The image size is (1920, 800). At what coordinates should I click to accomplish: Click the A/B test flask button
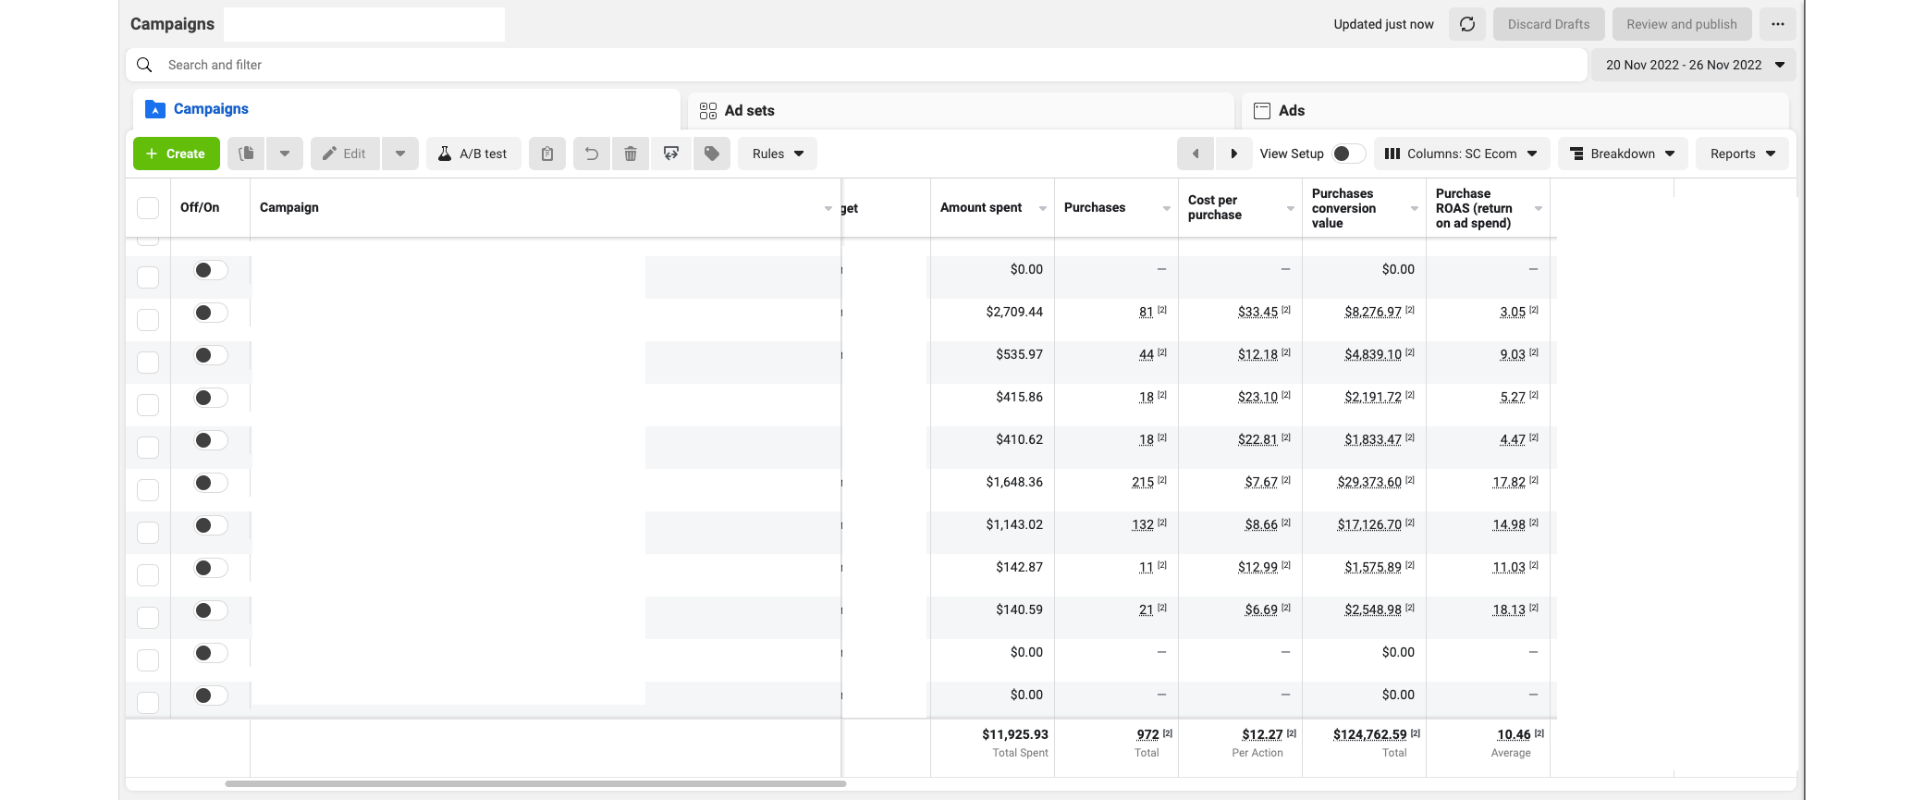pos(473,153)
